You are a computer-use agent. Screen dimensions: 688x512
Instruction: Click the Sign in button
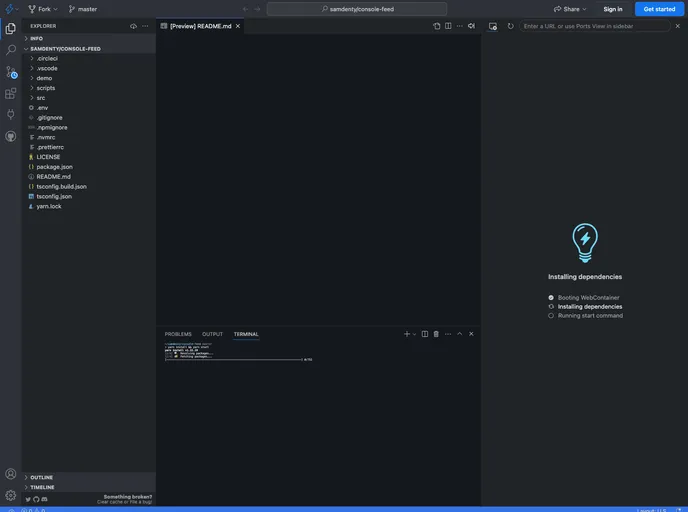[613, 9]
